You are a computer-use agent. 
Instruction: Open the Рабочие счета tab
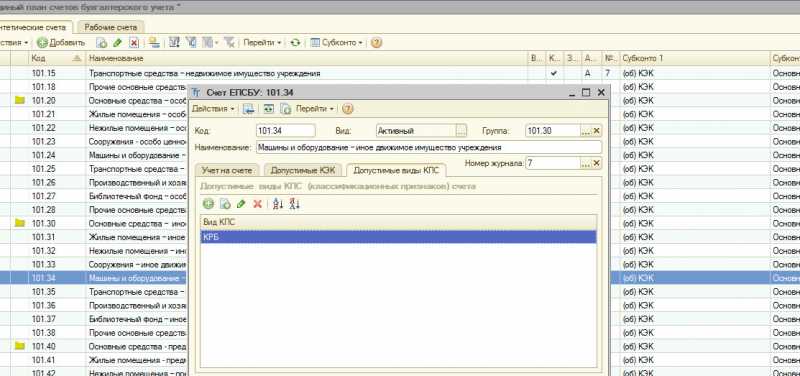point(111,28)
